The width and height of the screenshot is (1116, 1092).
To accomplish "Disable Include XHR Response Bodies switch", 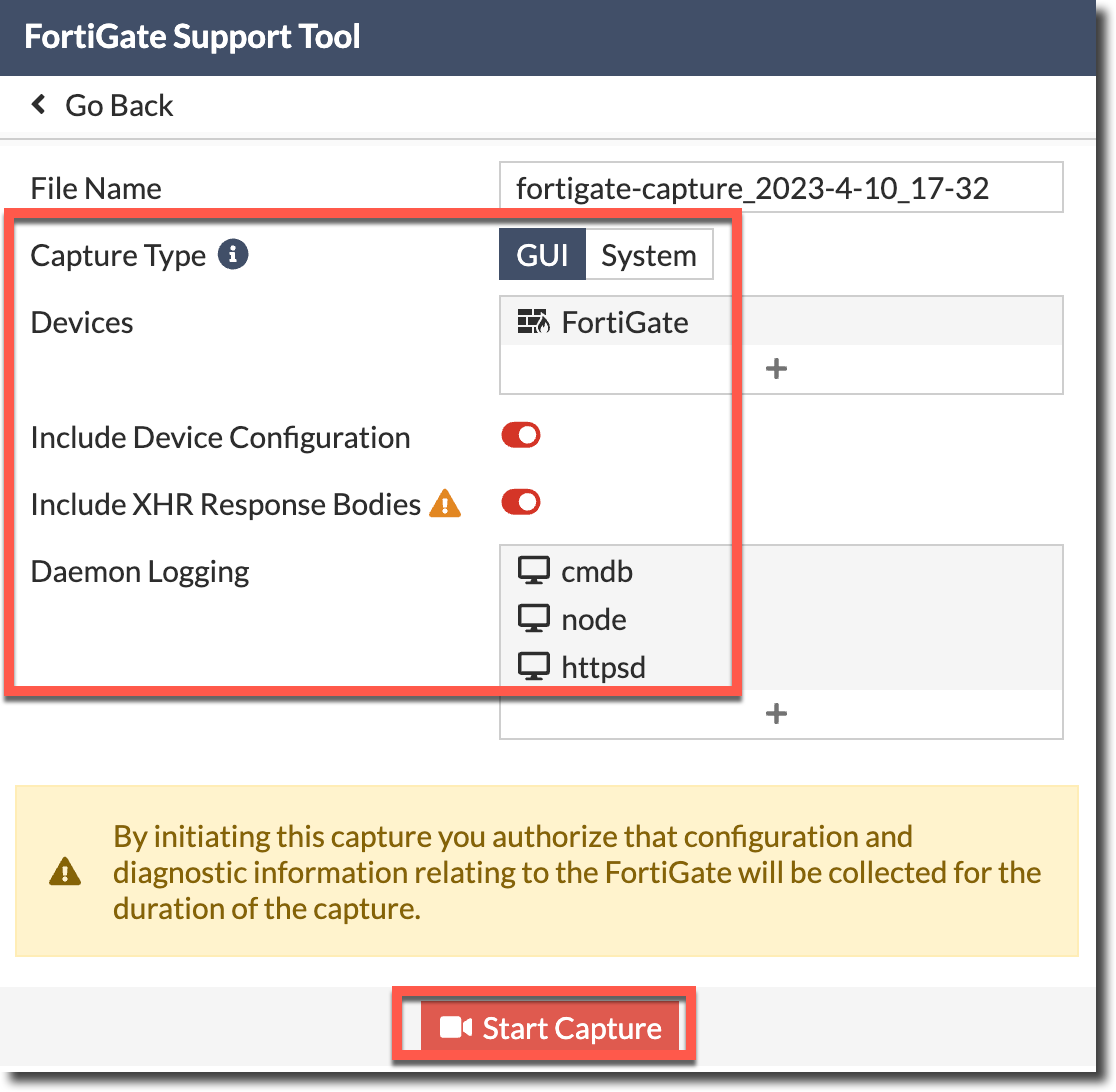I will [521, 503].
